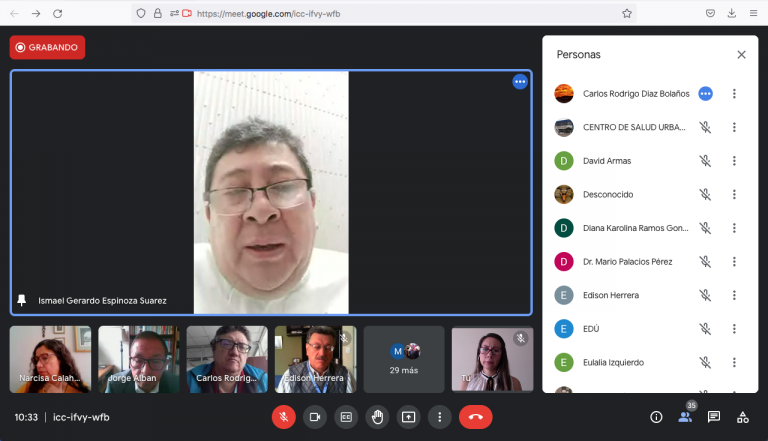Image resolution: width=768 pixels, height=441 pixels.
Task: Click speaking indicator beside Carlos Rodrigo Diaz Bolaños
Action: 705,94
